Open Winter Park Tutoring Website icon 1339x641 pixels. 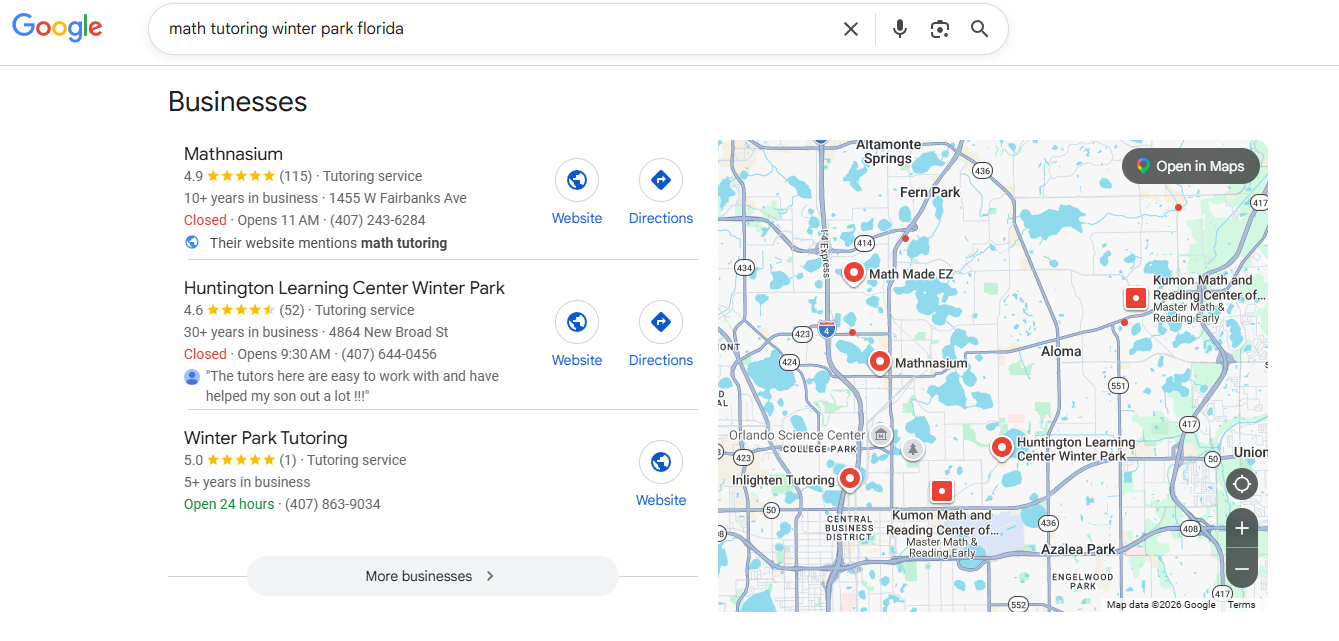click(x=660, y=463)
